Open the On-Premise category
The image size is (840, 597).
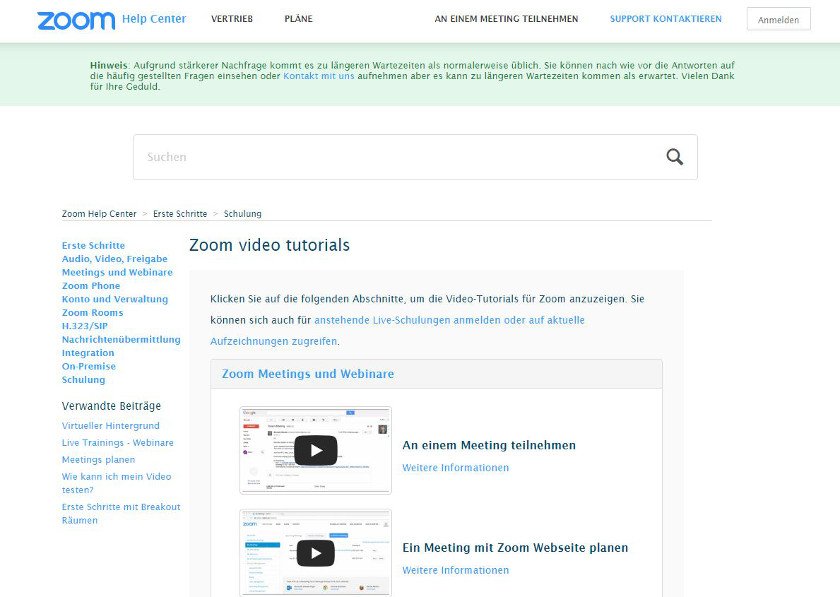coord(89,366)
